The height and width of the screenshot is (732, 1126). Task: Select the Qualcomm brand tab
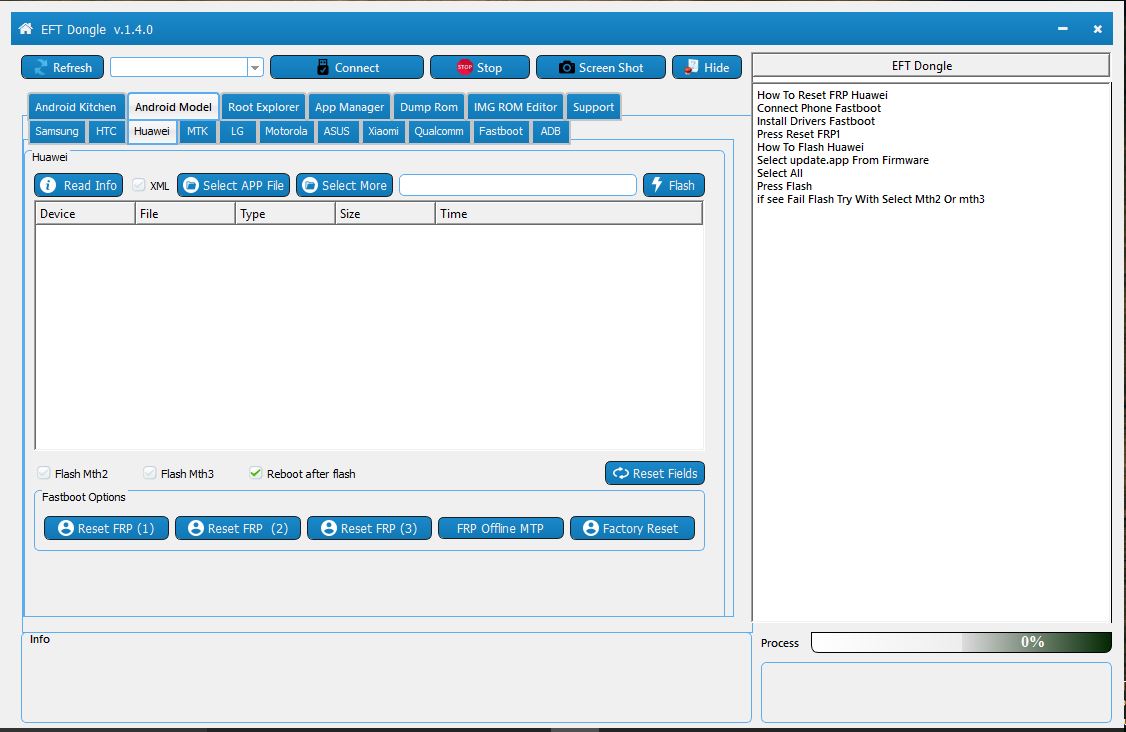[x=439, y=131]
